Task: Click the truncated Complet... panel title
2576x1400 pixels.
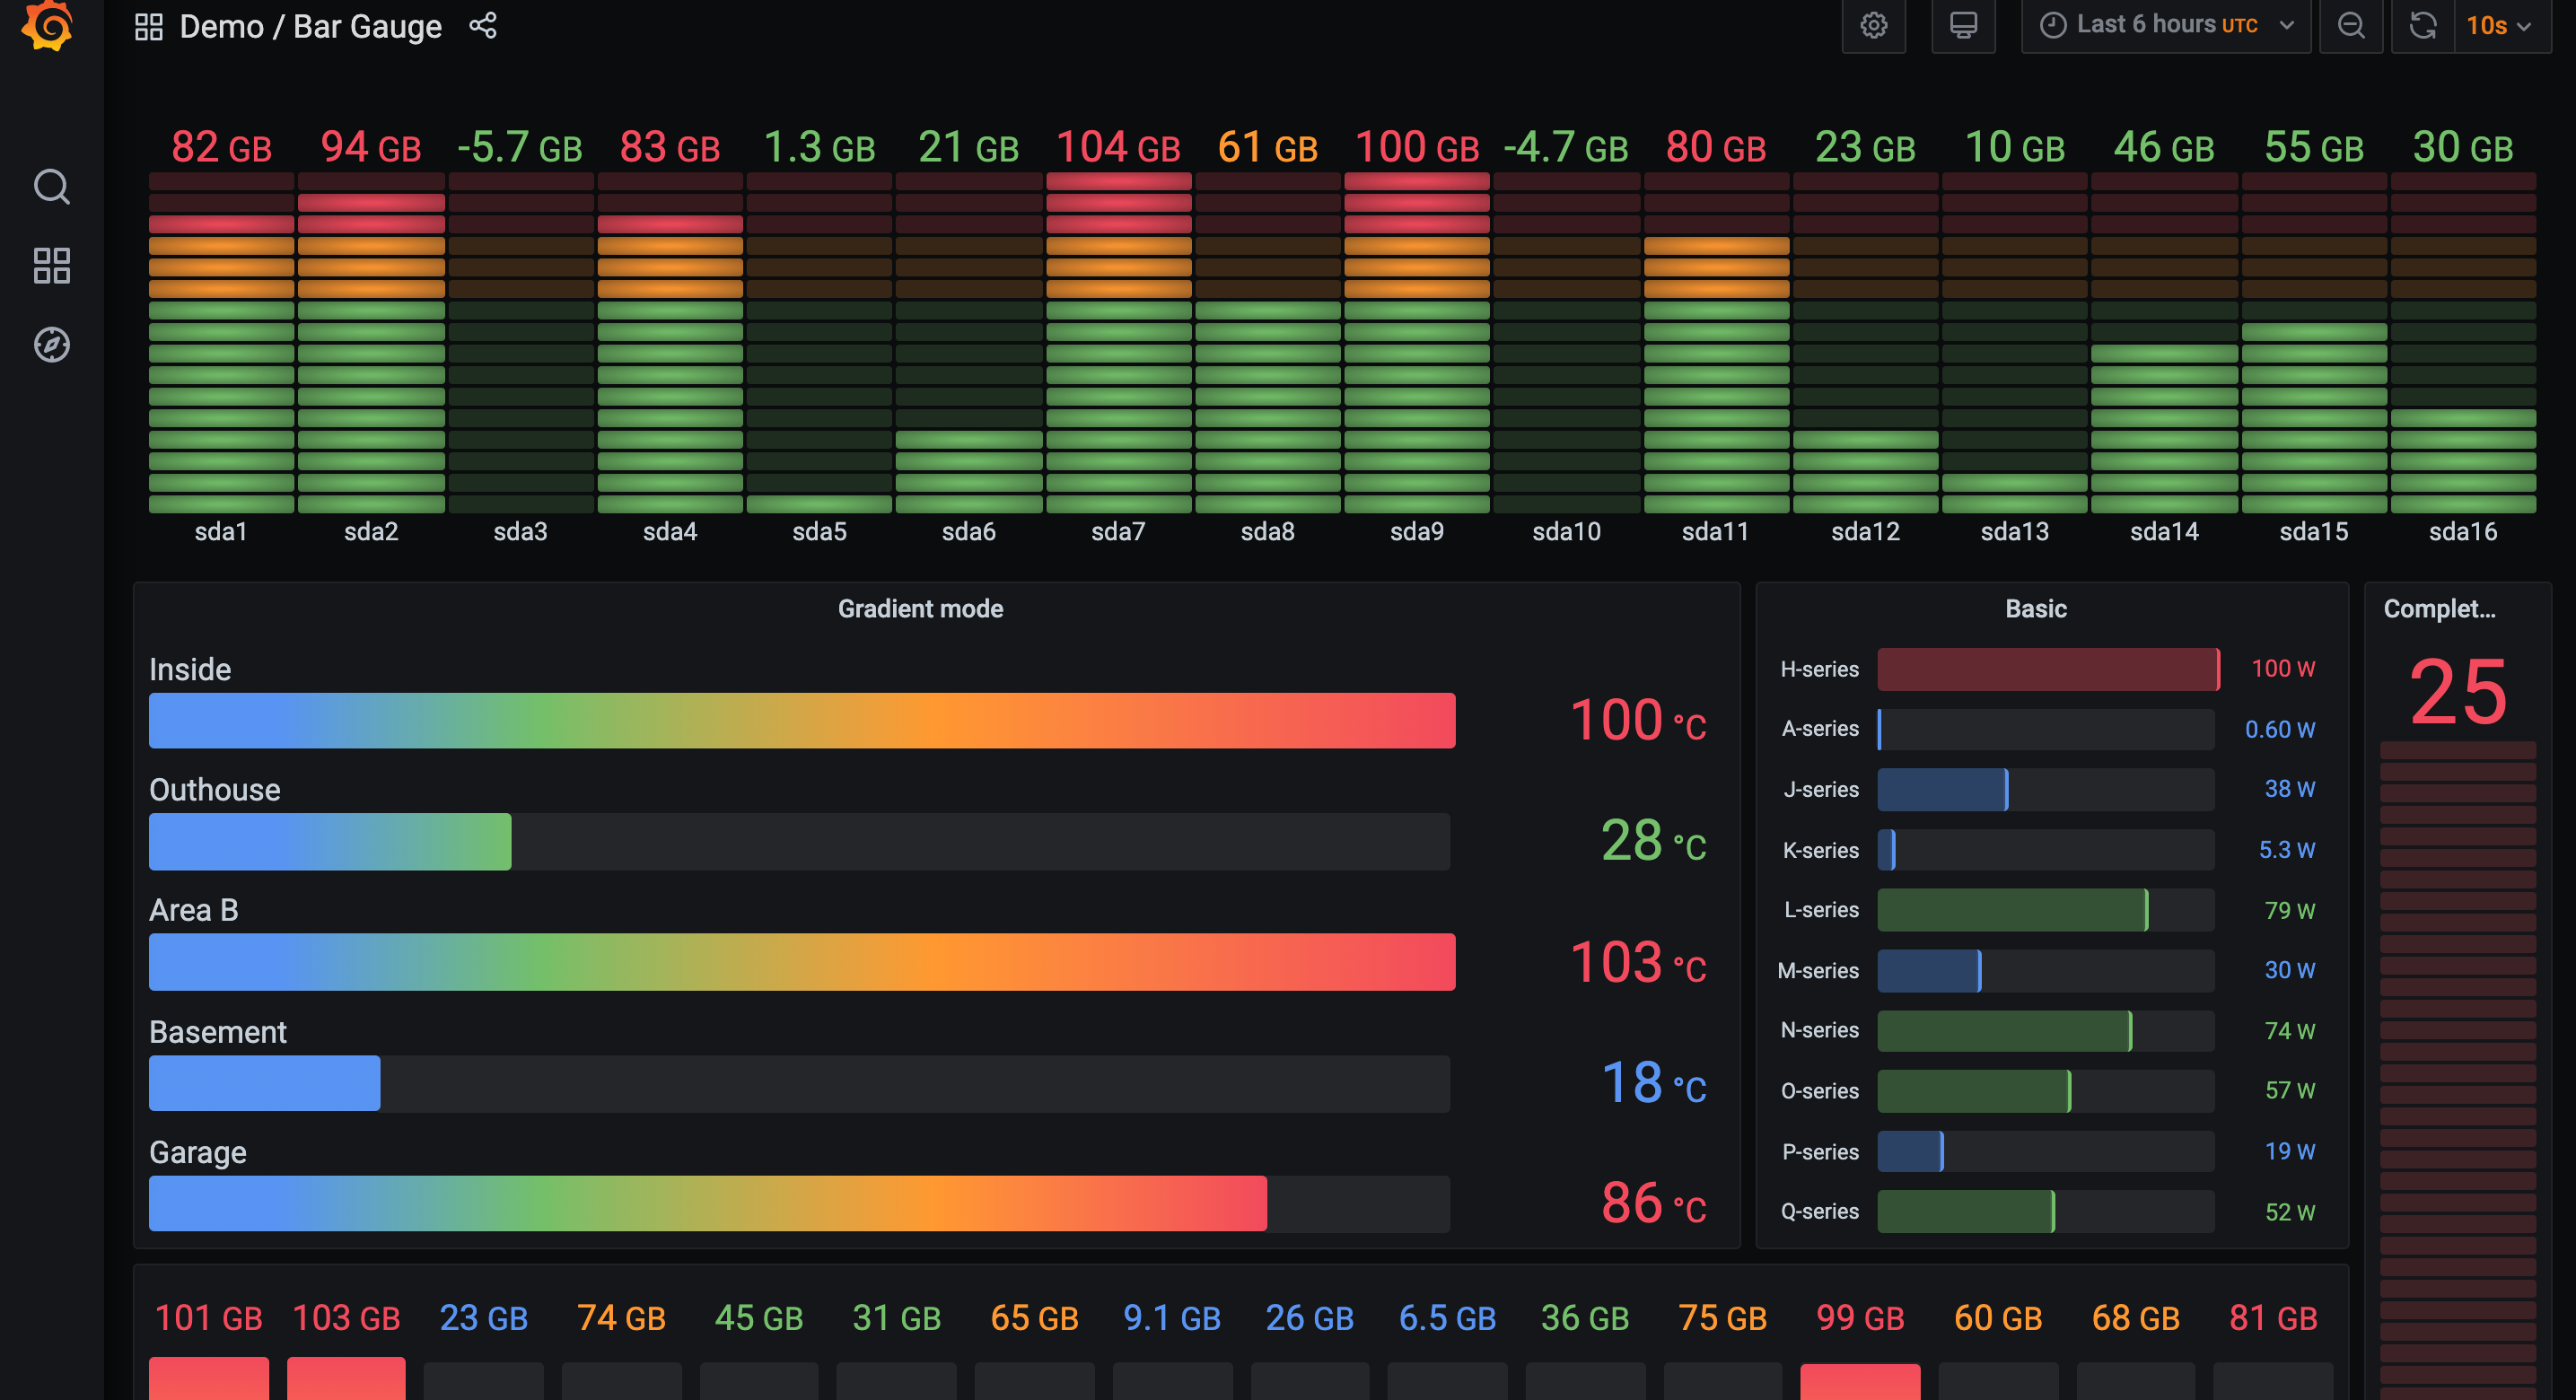Action: pos(2438,608)
